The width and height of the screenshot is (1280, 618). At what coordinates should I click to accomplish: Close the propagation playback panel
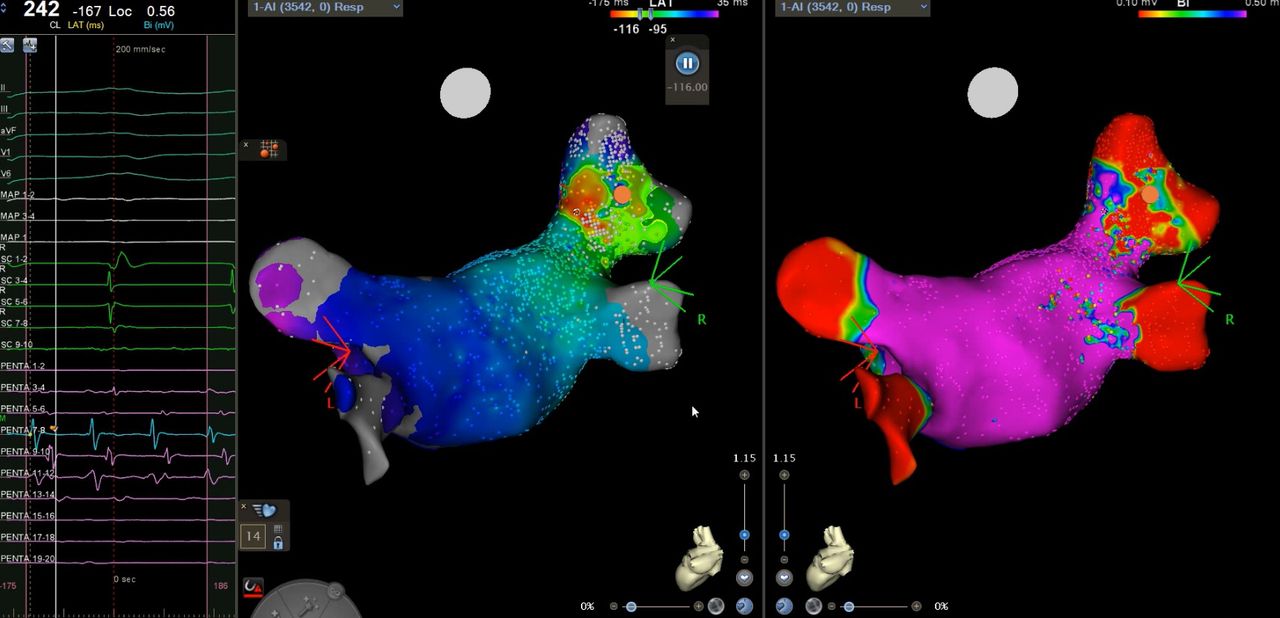coord(673,40)
